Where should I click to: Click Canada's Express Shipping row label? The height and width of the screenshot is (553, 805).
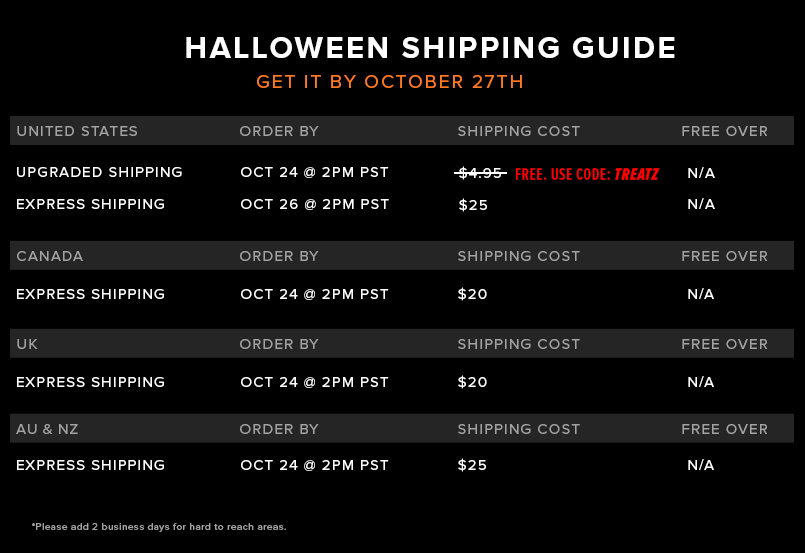[90, 294]
